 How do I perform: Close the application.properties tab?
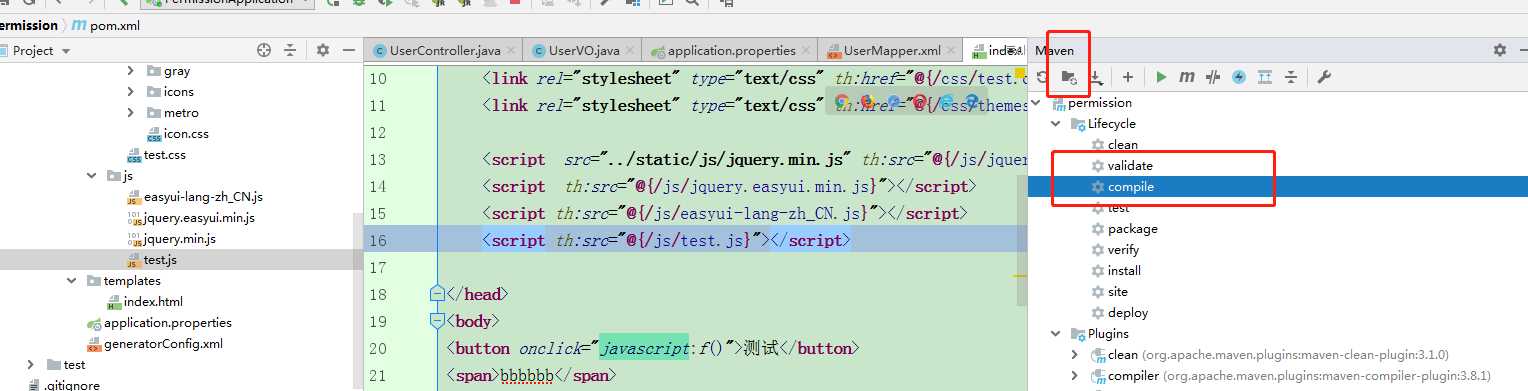[806, 50]
